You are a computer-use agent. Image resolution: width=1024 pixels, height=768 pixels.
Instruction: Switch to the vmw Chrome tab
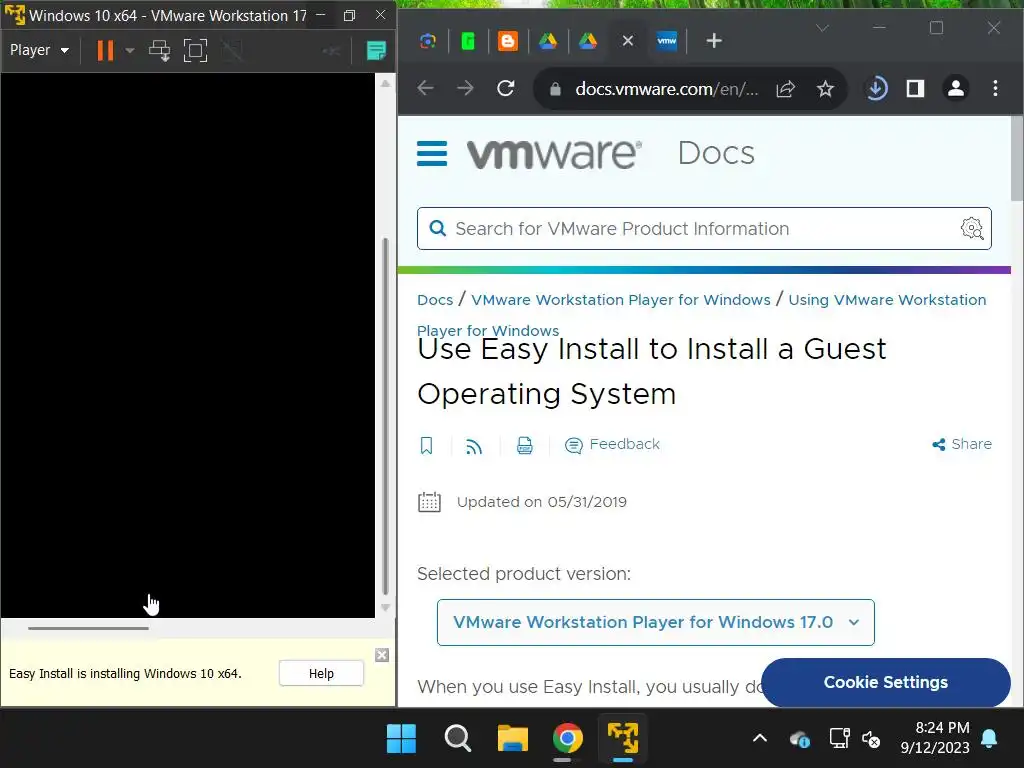click(x=667, y=41)
